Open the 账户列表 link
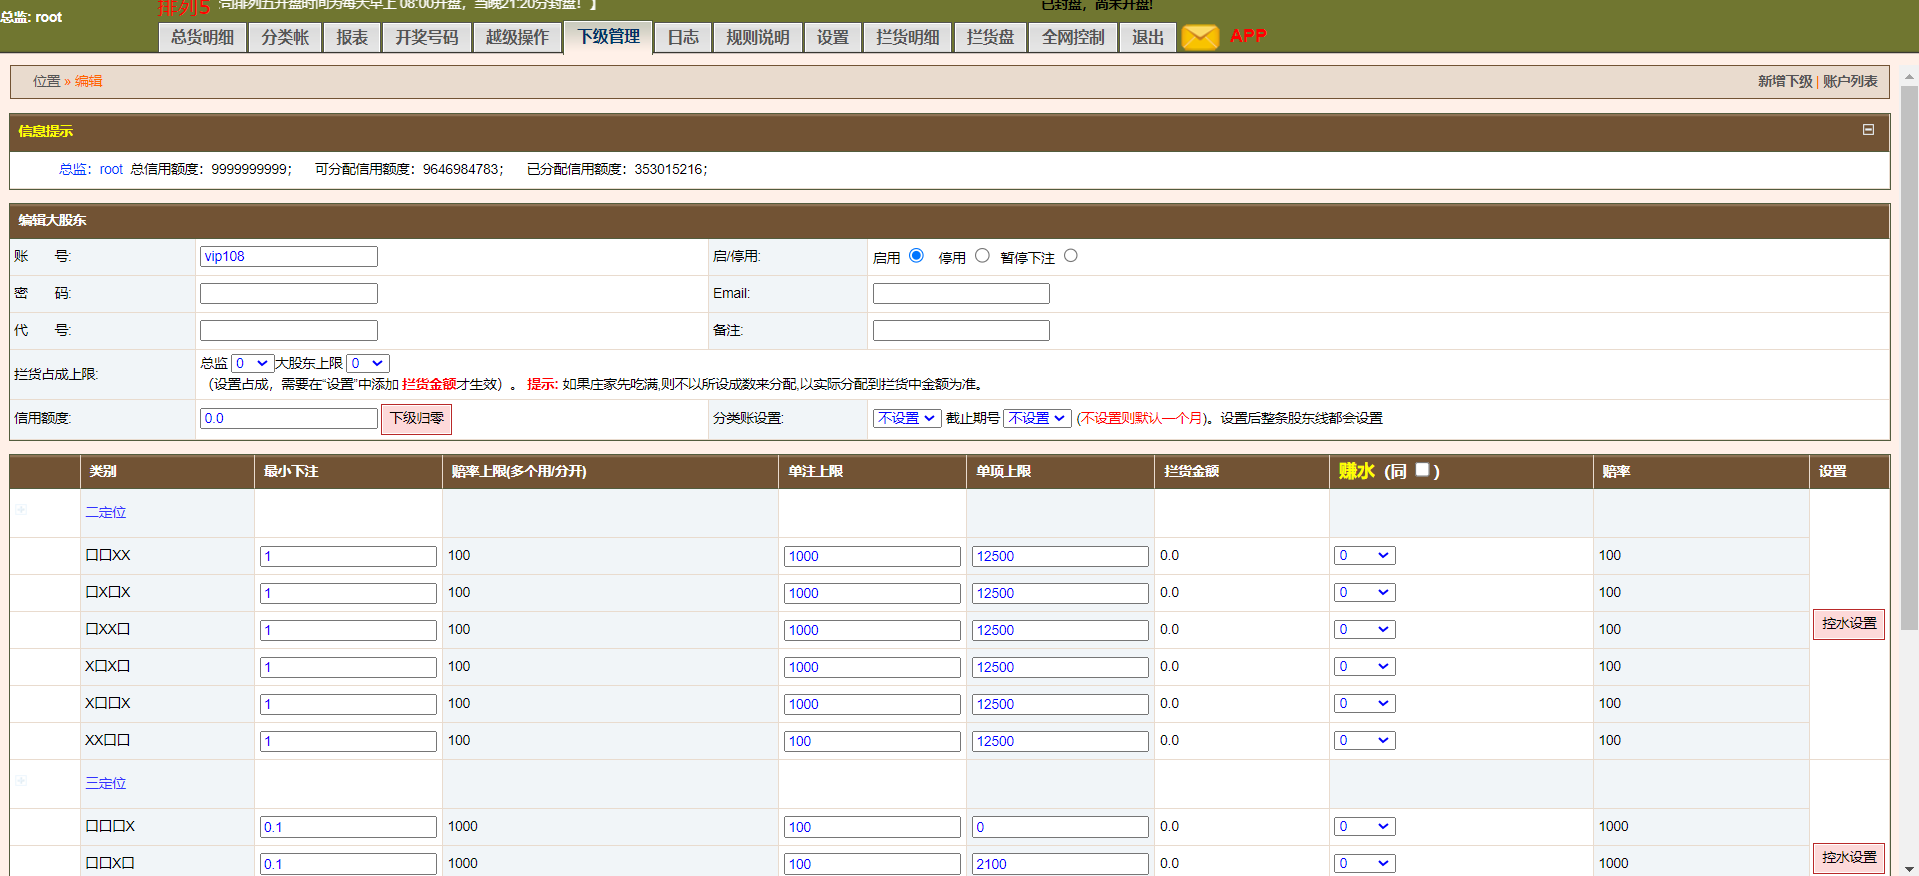 tap(1850, 81)
